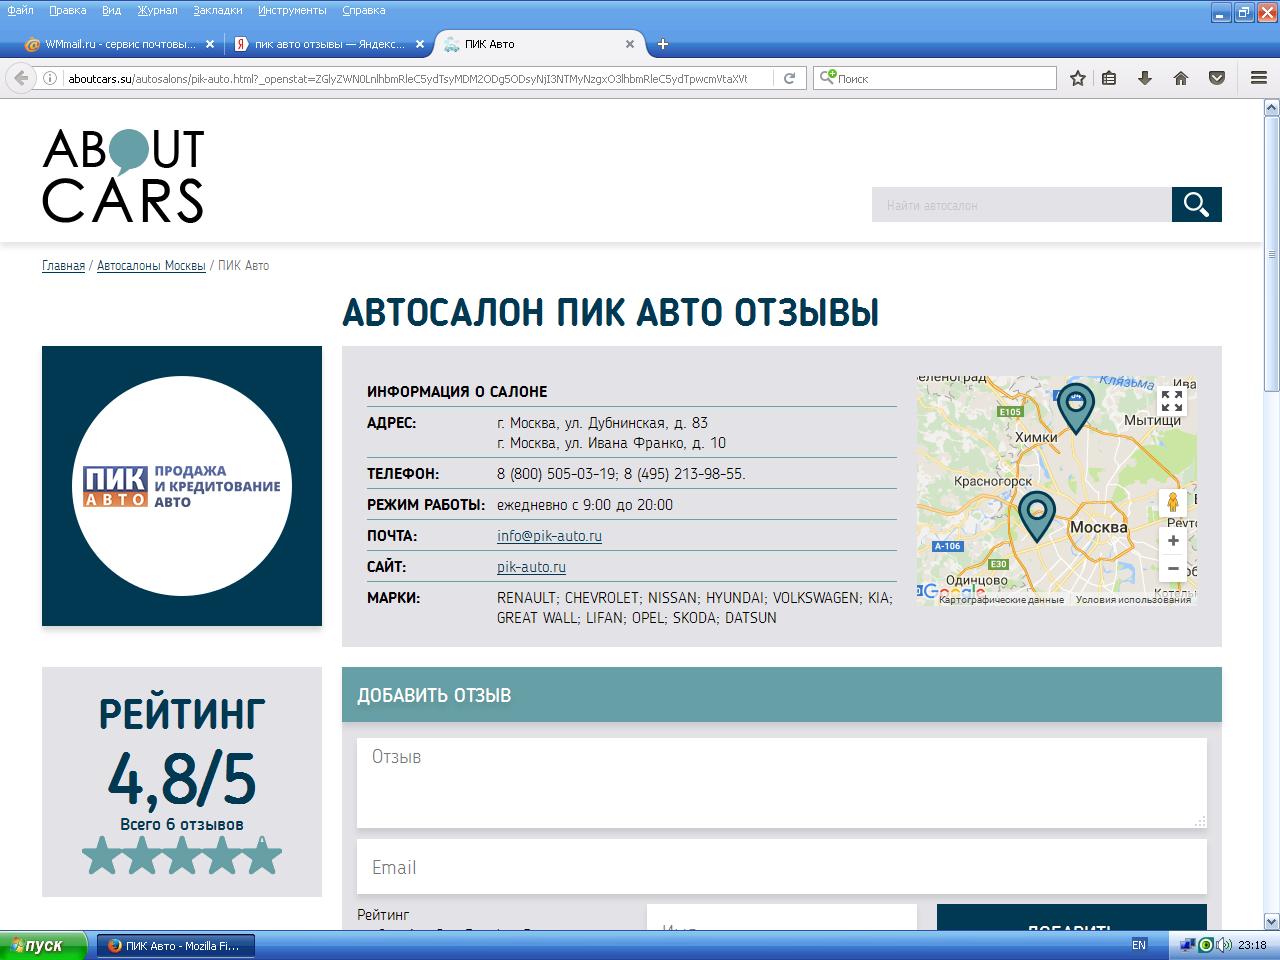
Task: Click the Pocket save icon
Action: [x=1217, y=78]
